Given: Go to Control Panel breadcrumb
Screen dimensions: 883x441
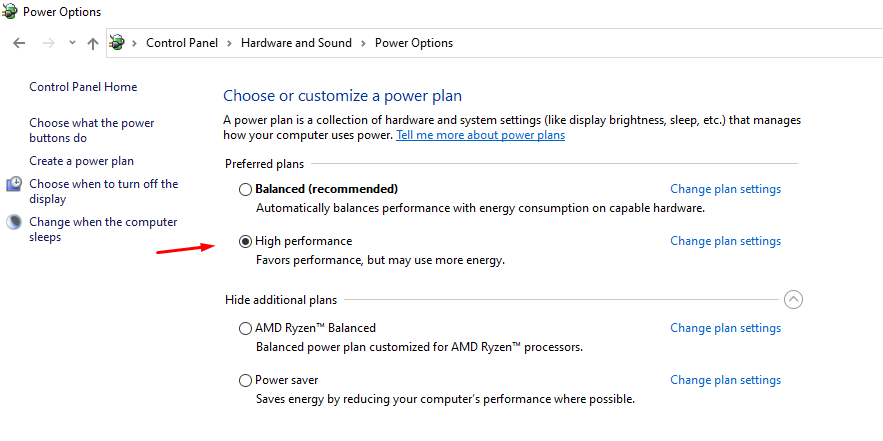Looking at the screenshot, I should (182, 43).
